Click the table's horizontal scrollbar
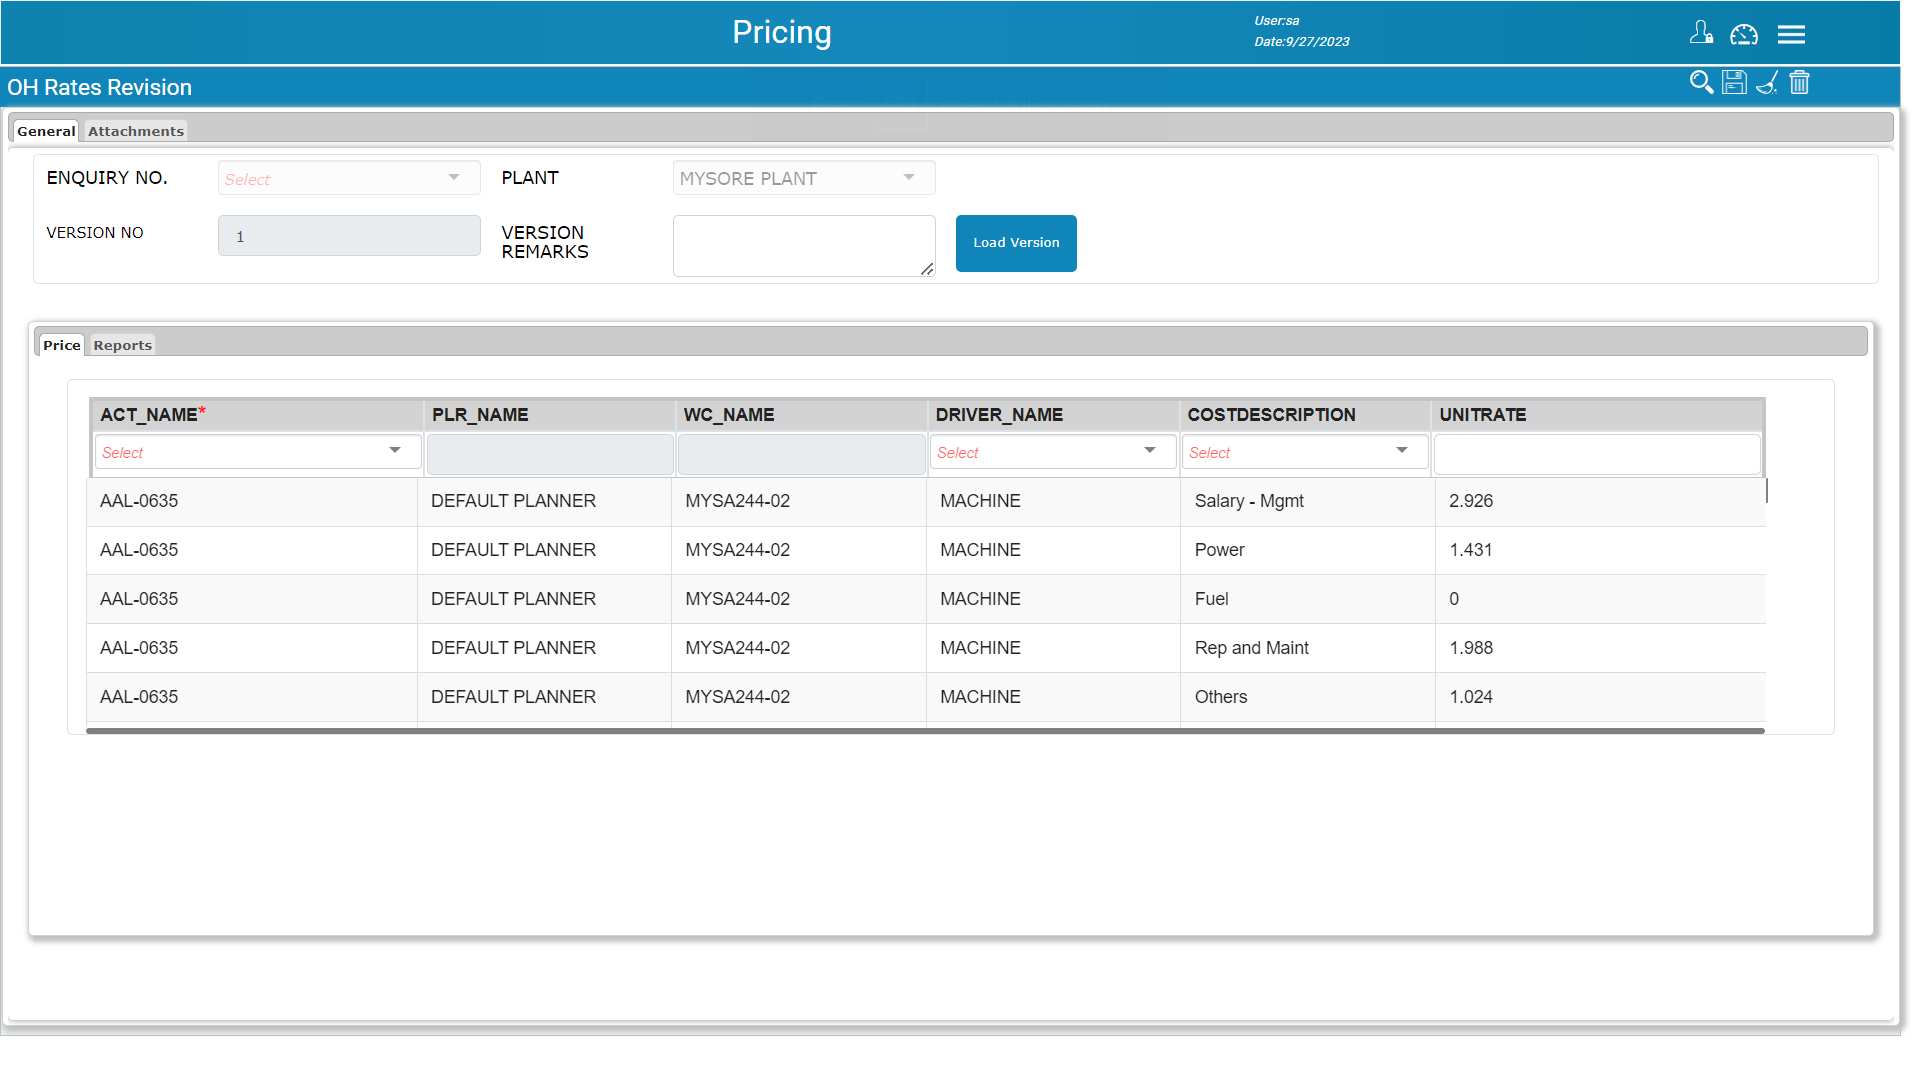Image resolution: width=1920 pixels, height=1080 pixels. [925, 731]
